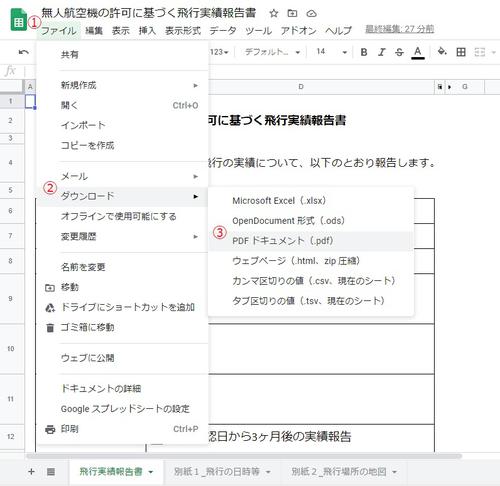Open the 表示形式 menu
500x486 pixels.
point(183,31)
